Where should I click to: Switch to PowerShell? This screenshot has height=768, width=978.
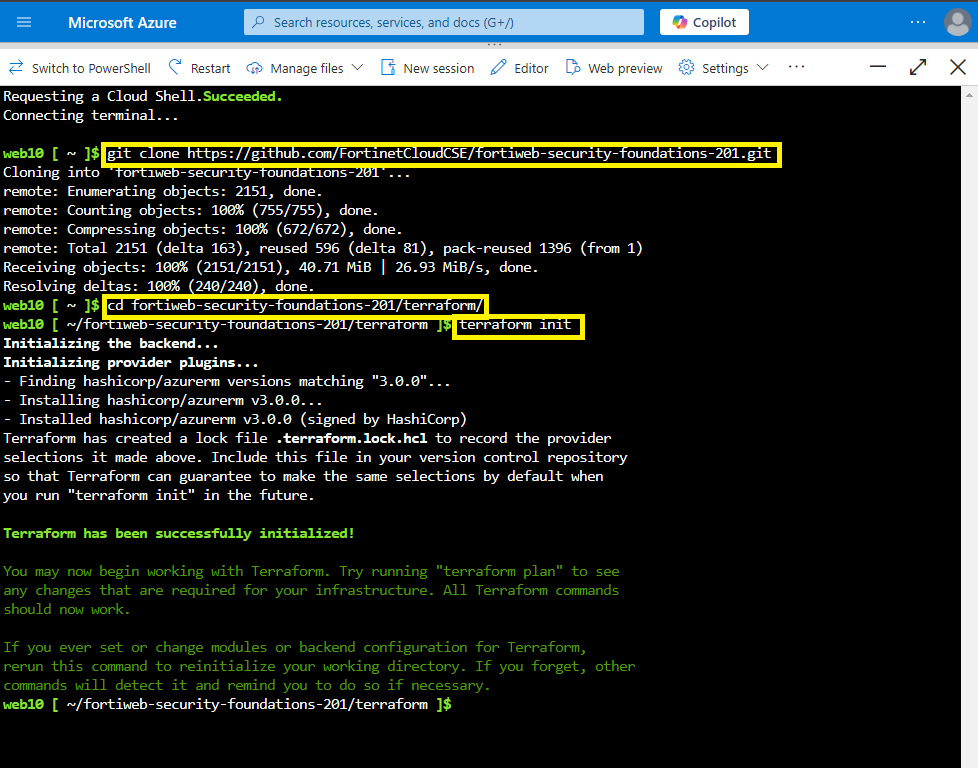80,68
